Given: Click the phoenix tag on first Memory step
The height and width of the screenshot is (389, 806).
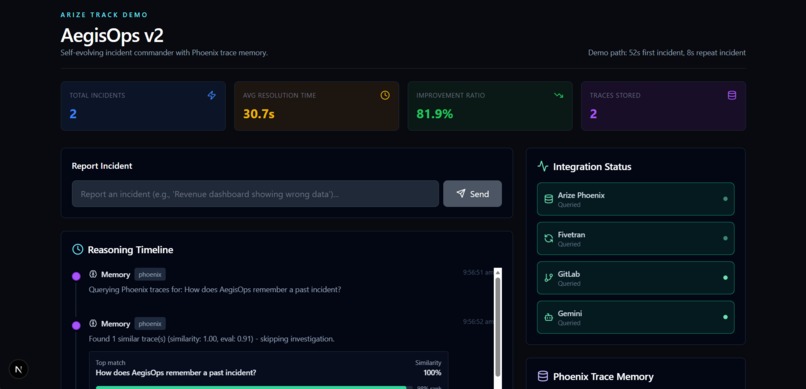Looking at the screenshot, I should coord(150,274).
